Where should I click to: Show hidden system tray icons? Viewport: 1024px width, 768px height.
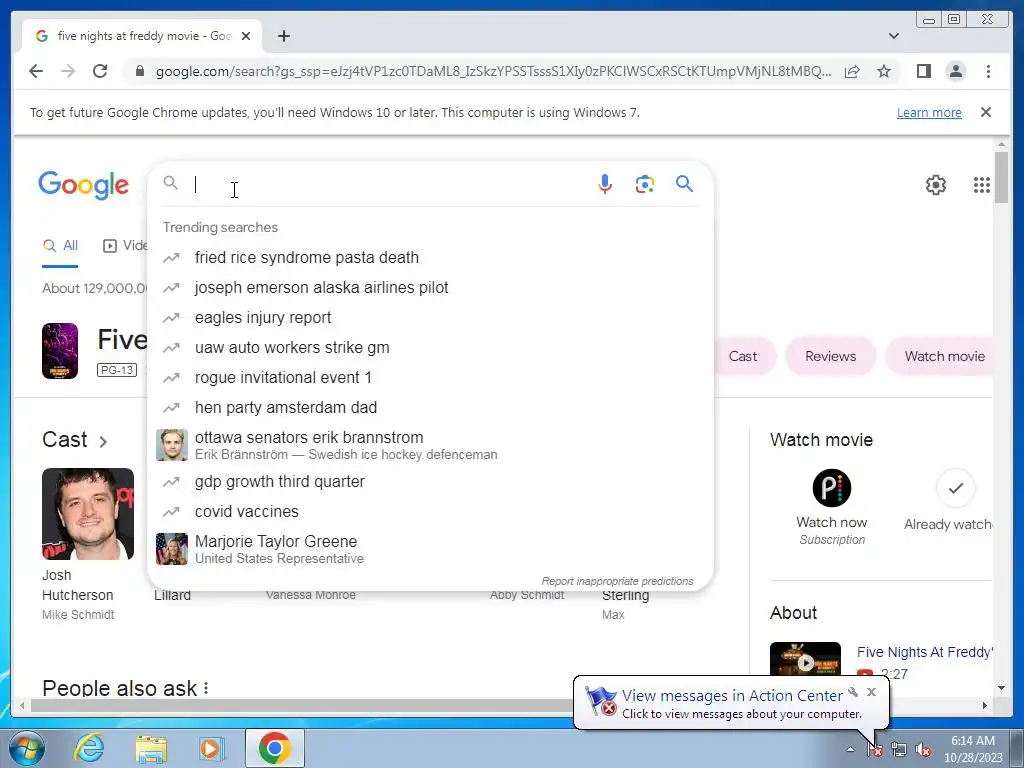[x=850, y=749]
